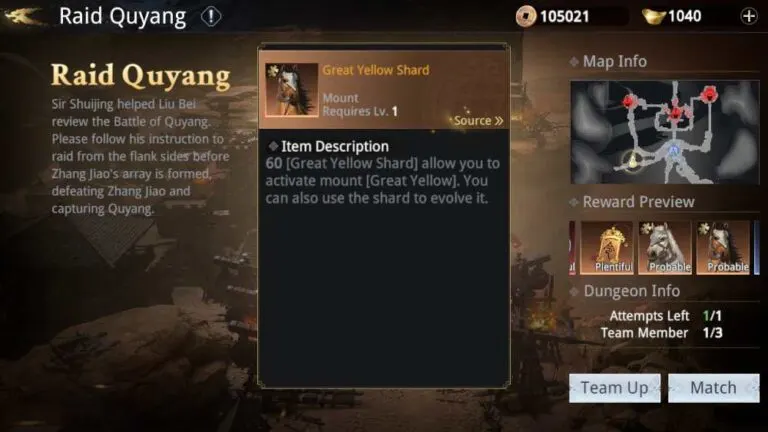768x432 pixels.
Task: Open the exclamation info icon beside Raid Quyang
Action: 211,17
